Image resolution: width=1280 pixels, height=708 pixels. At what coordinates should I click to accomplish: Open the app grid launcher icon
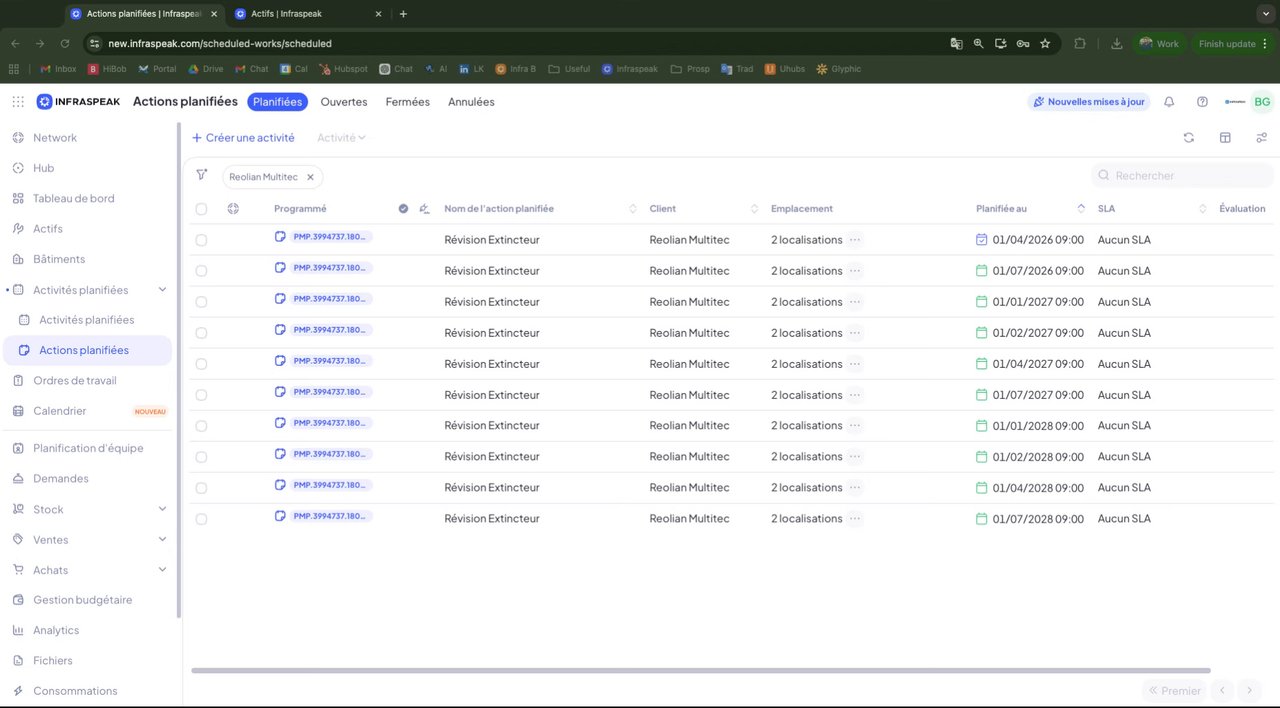18,102
